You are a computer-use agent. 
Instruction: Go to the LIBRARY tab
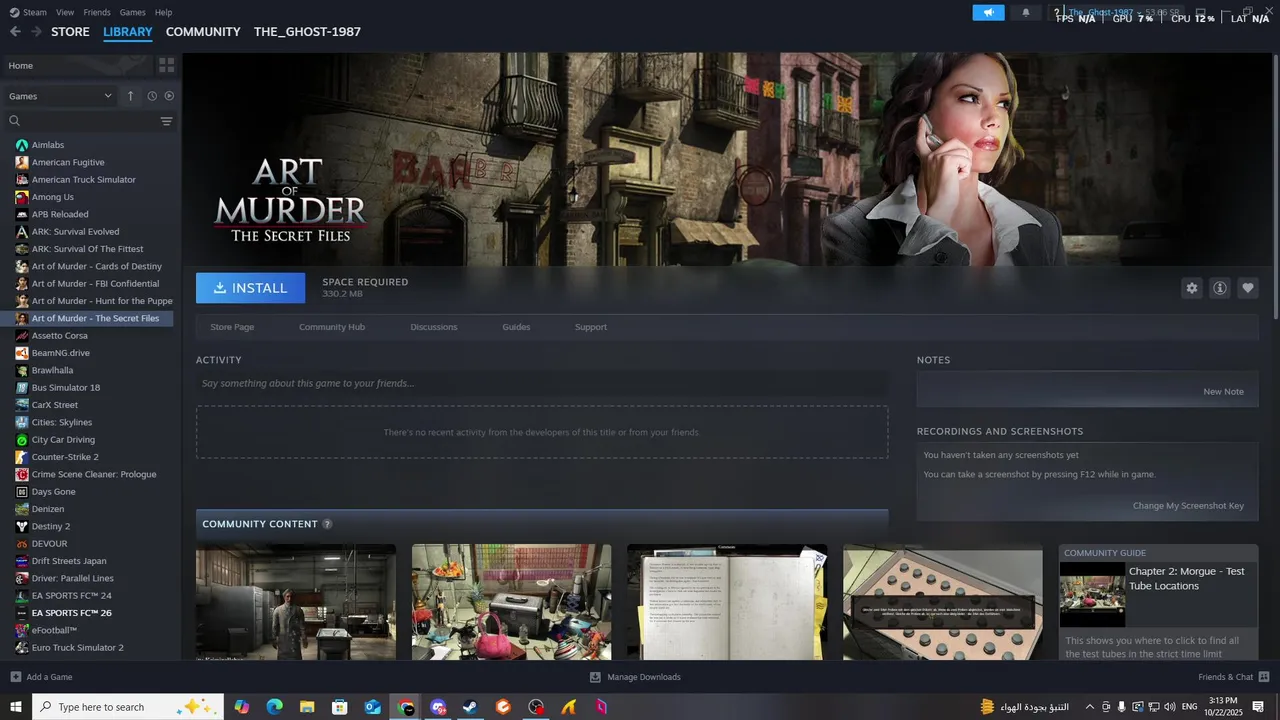pos(128,32)
